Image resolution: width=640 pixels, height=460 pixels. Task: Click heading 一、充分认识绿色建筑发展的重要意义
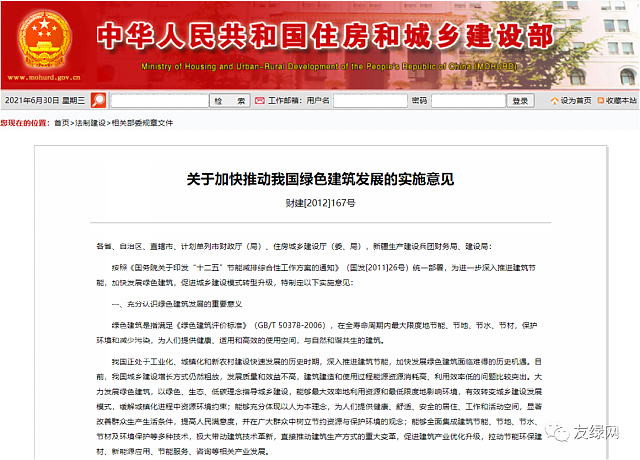pyautogui.click(x=177, y=304)
